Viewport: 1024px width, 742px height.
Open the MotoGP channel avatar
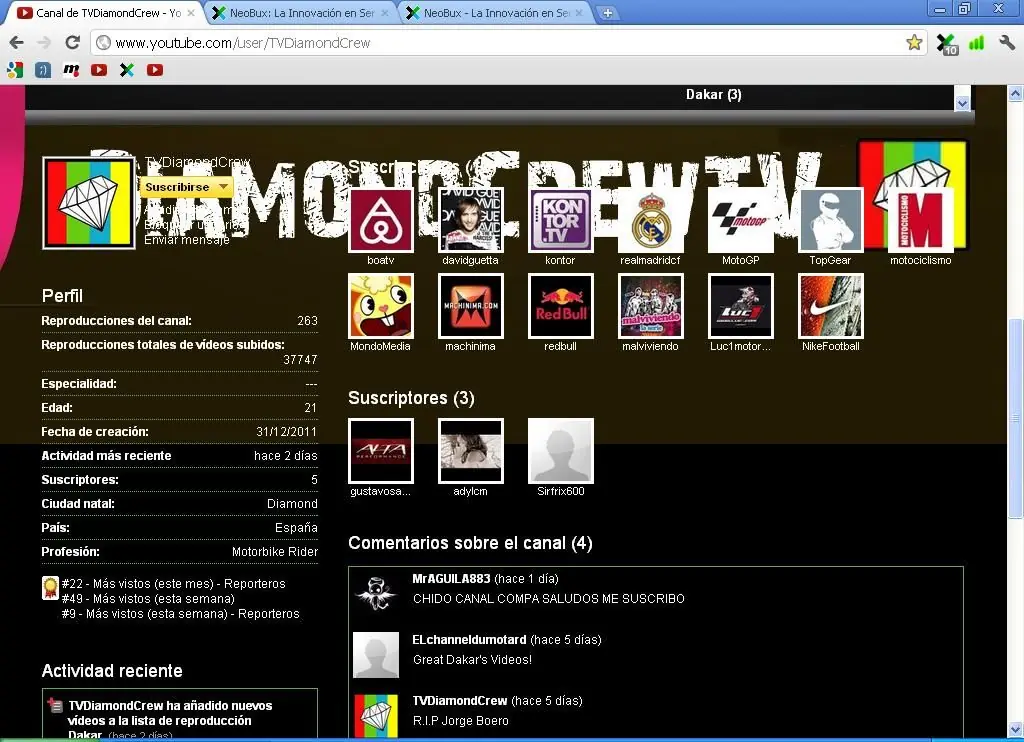pyautogui.click(x=741, y=220)
